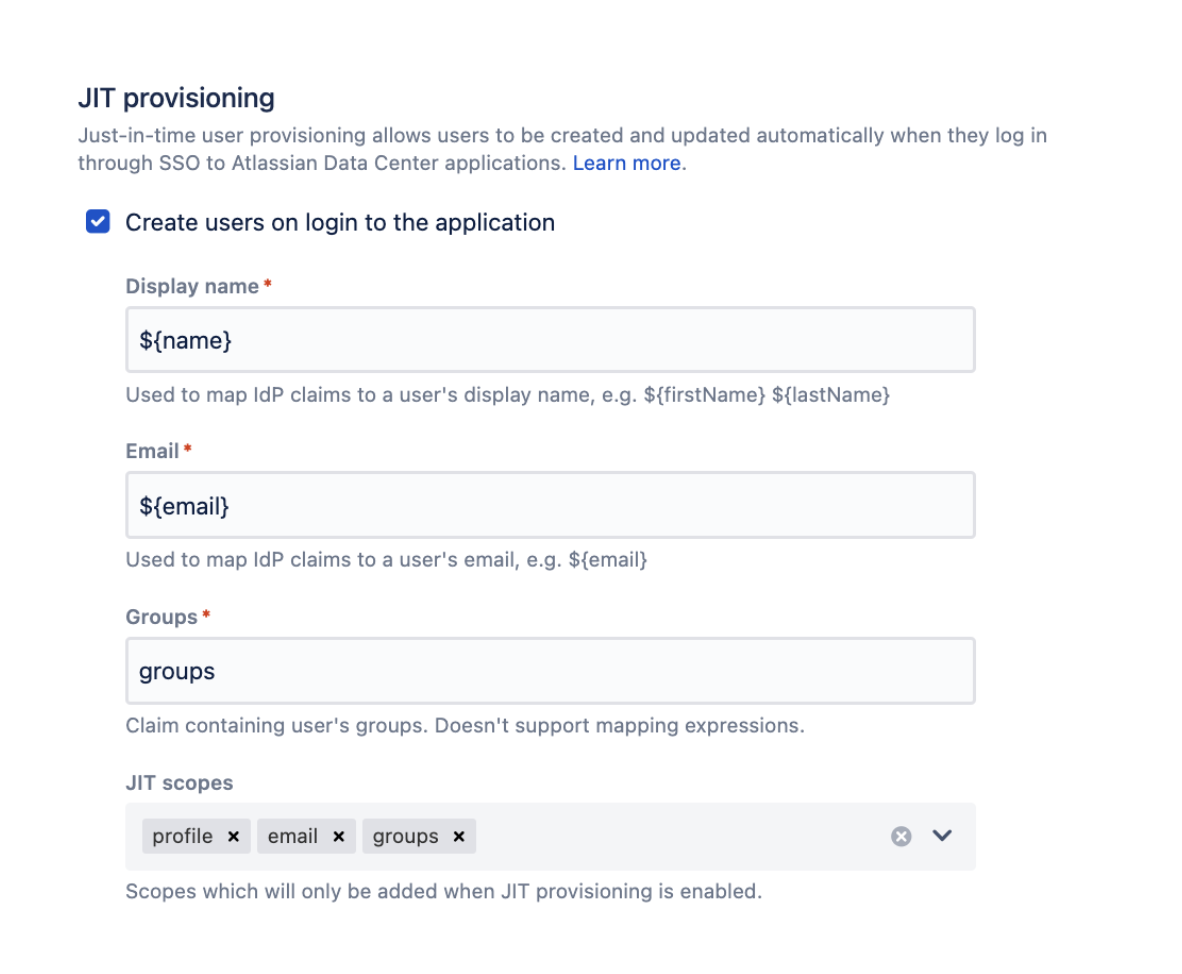Select the Groups claim input field
The width and height of the screenshot is (1182, 974).
click(550, 671)
